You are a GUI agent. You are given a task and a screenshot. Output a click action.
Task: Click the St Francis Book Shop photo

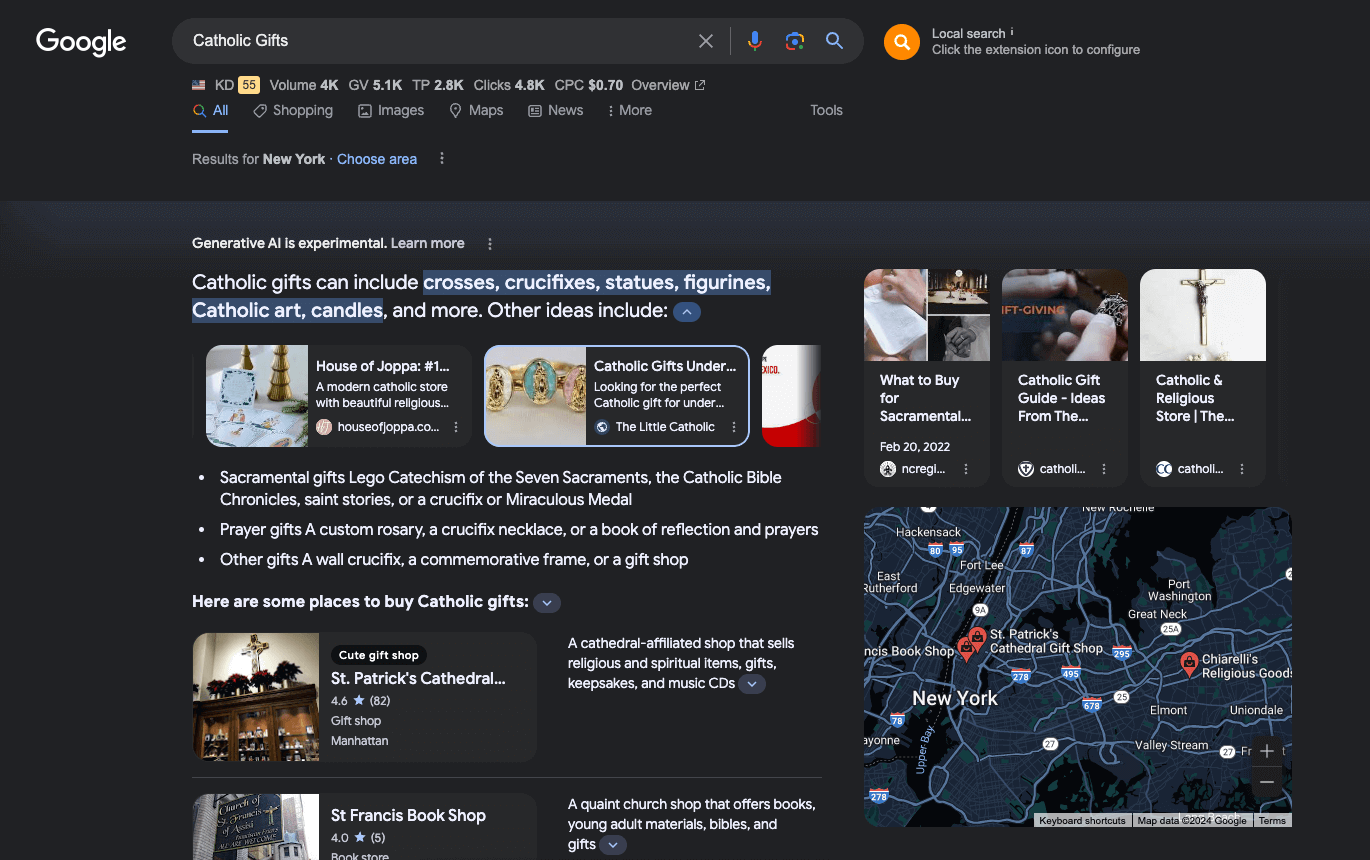coord(256,827)
